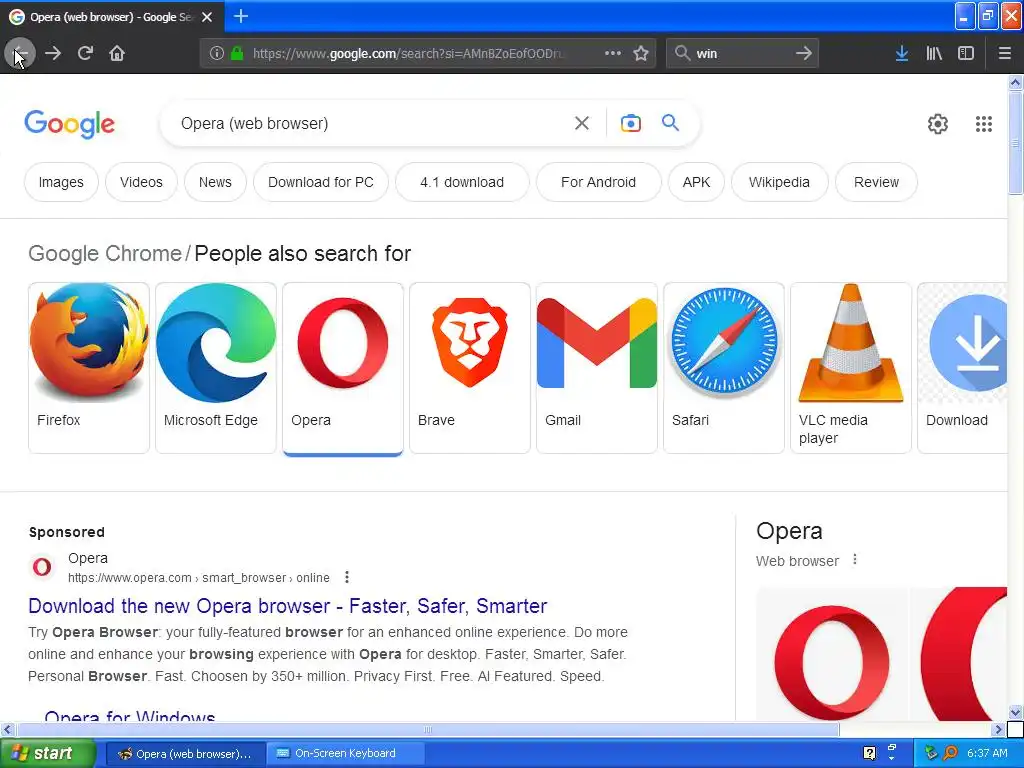Reload the current page
Viewport: 1024px width, 768px height.
(x=85, y=54)
